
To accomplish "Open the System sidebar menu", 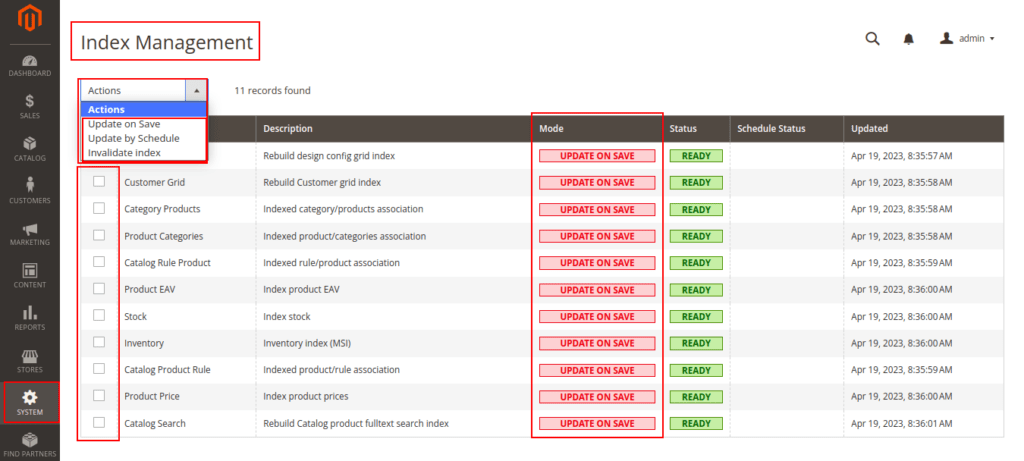I will pyautogui.click(x=29, y=402).
